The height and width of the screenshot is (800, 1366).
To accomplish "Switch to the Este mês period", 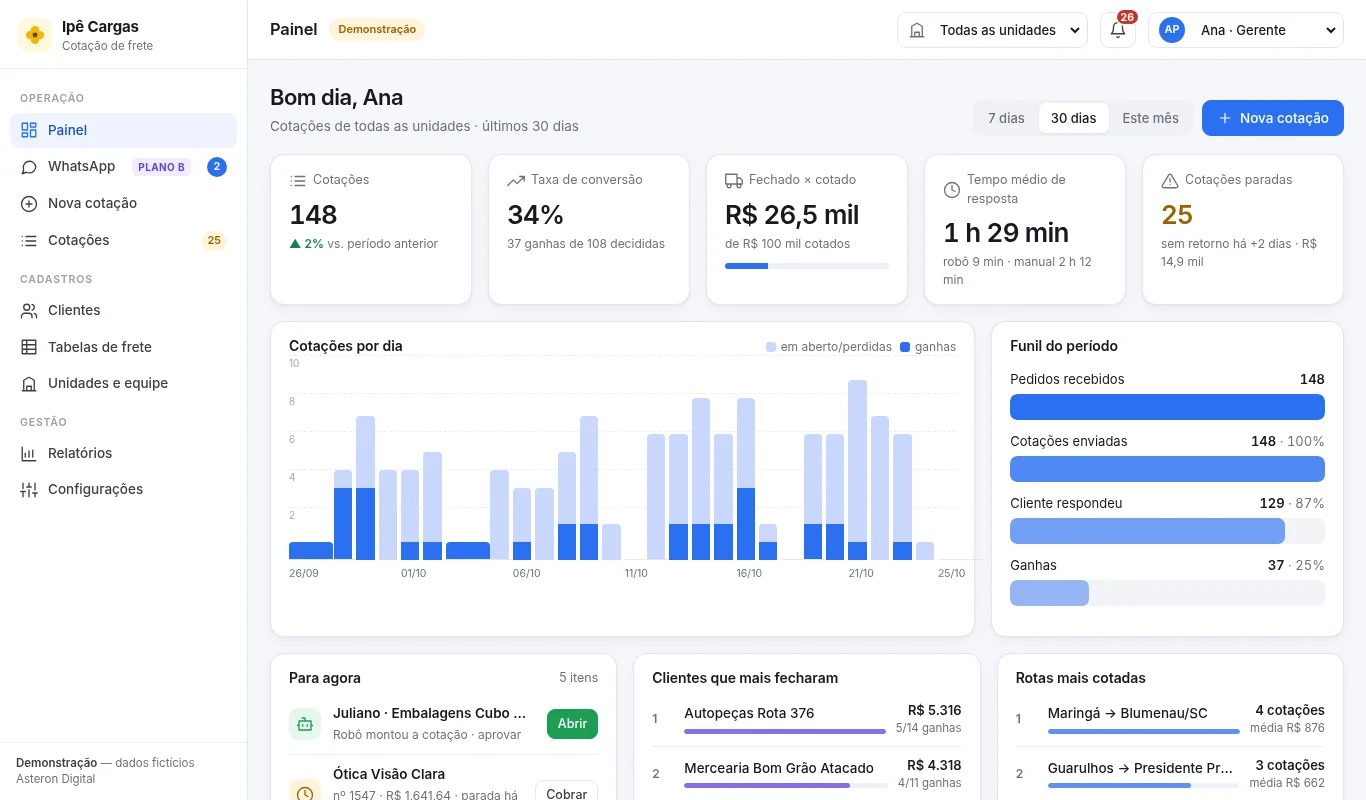I will coord(1150,118).
